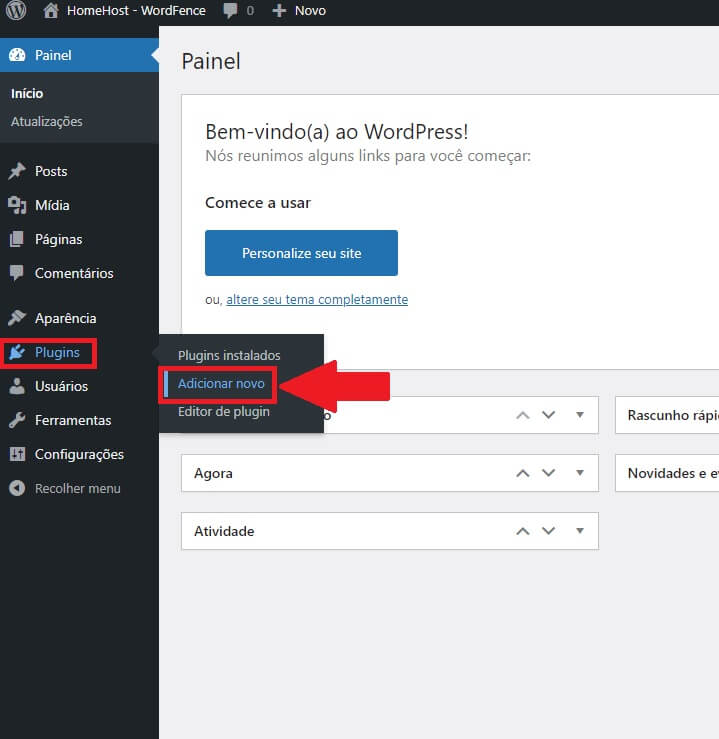Click the Painel dashboard gauge icon
The image size is (719, 739).
click(17, 55)
